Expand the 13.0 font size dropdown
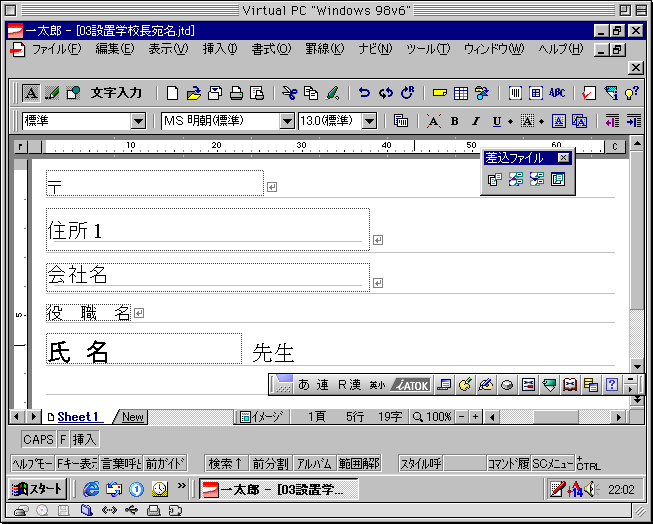The width and height of the screenshot is (653, 524). (x=369, y=121)
